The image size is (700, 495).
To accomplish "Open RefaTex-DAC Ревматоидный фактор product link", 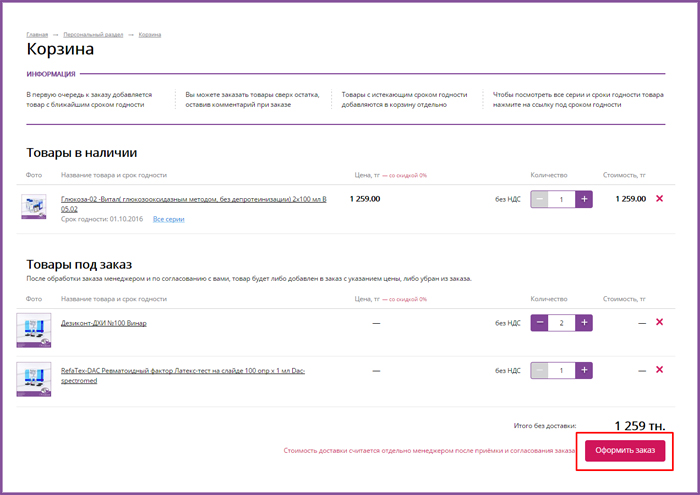I will (183, 370).
